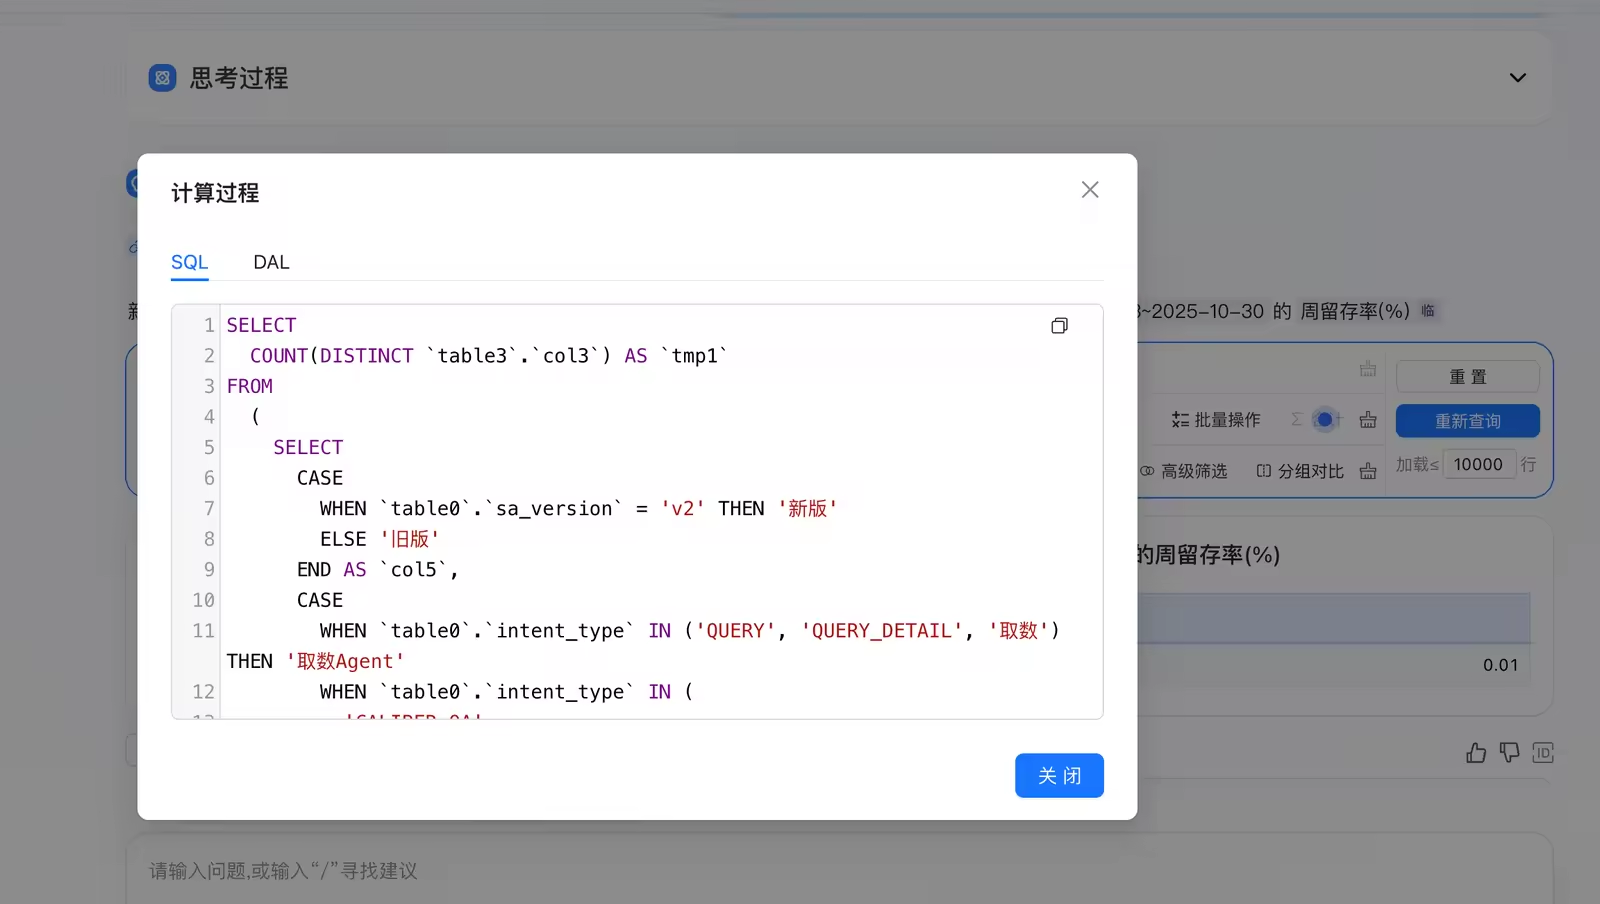
Task: Click the 周留存率(%) chart bar
Action: coord(1333,618)
